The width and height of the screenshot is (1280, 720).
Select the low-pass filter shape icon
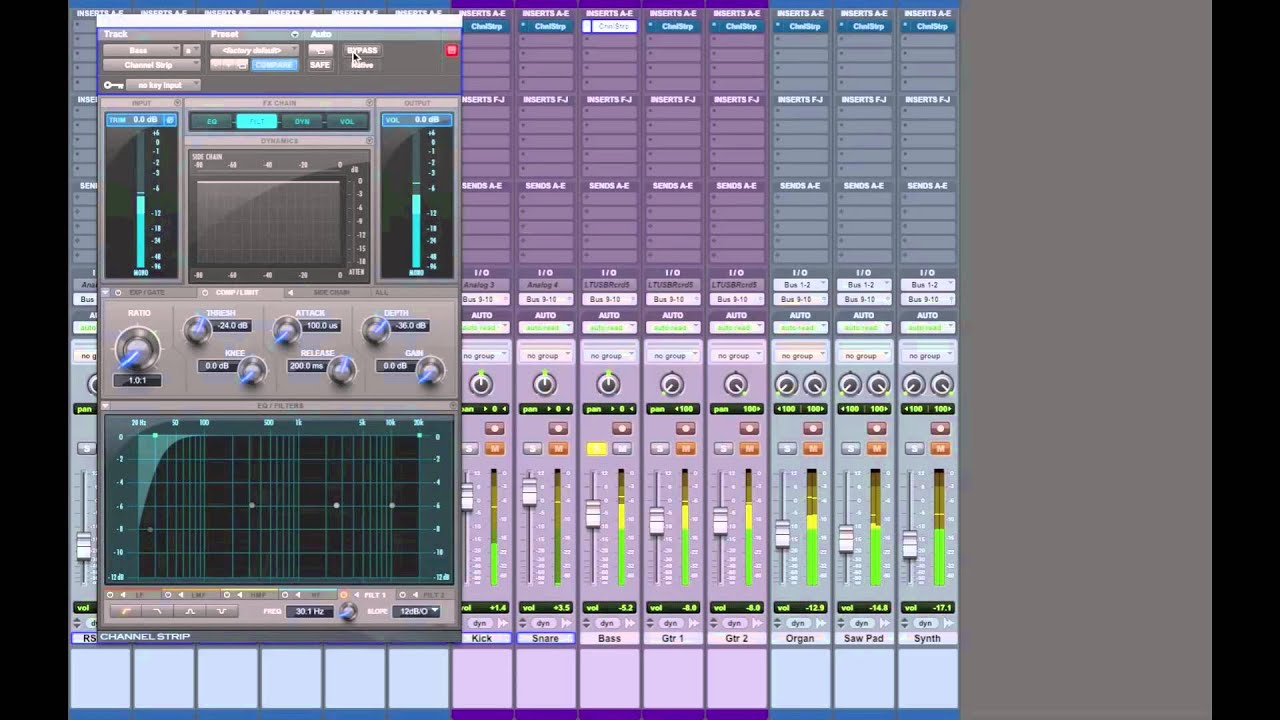tap(158, 611)
